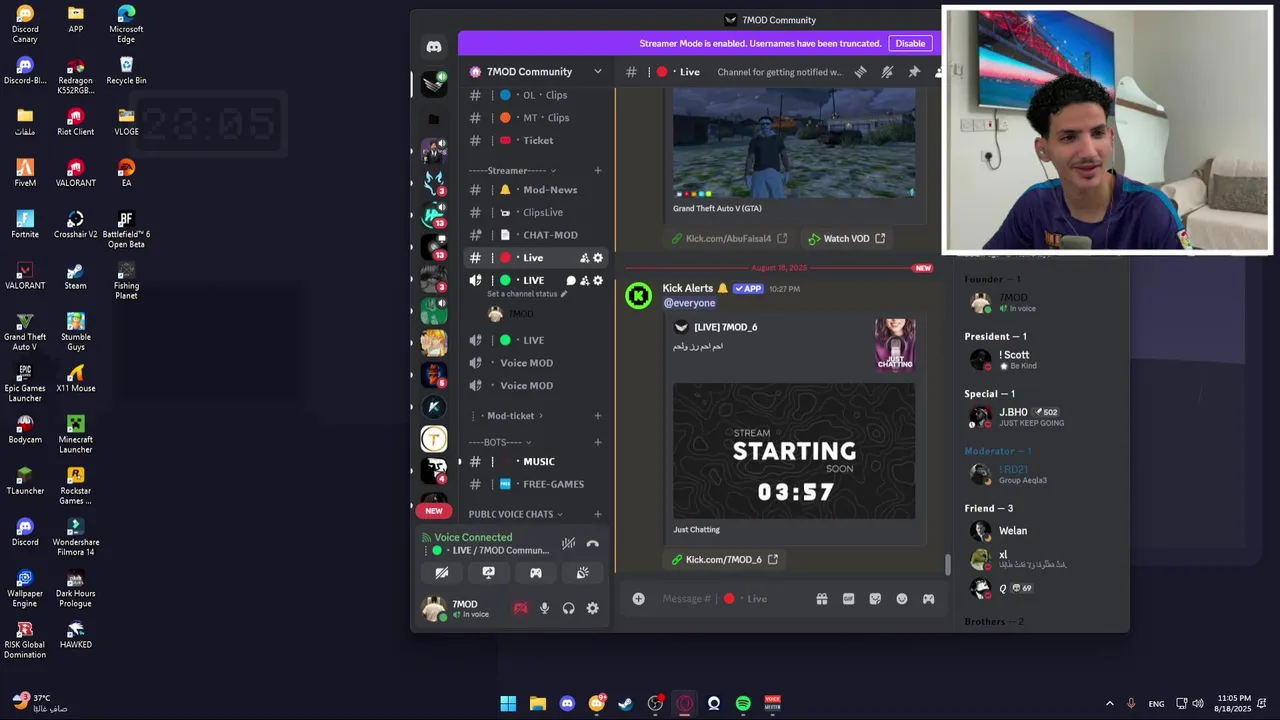Open user settings gear
The width and height of the screenshot is (1280, 720).
point(593,608)
